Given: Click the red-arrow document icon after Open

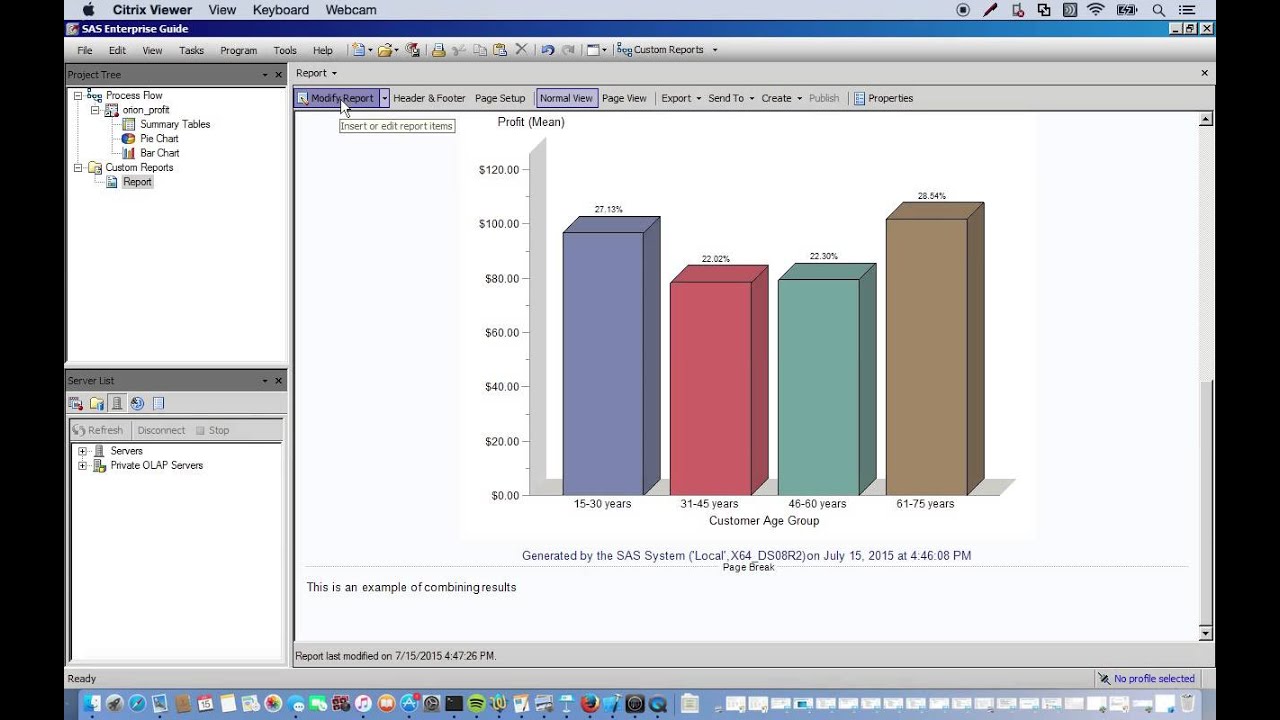Looking at the screenshot, I should click(x=412, y=50).
